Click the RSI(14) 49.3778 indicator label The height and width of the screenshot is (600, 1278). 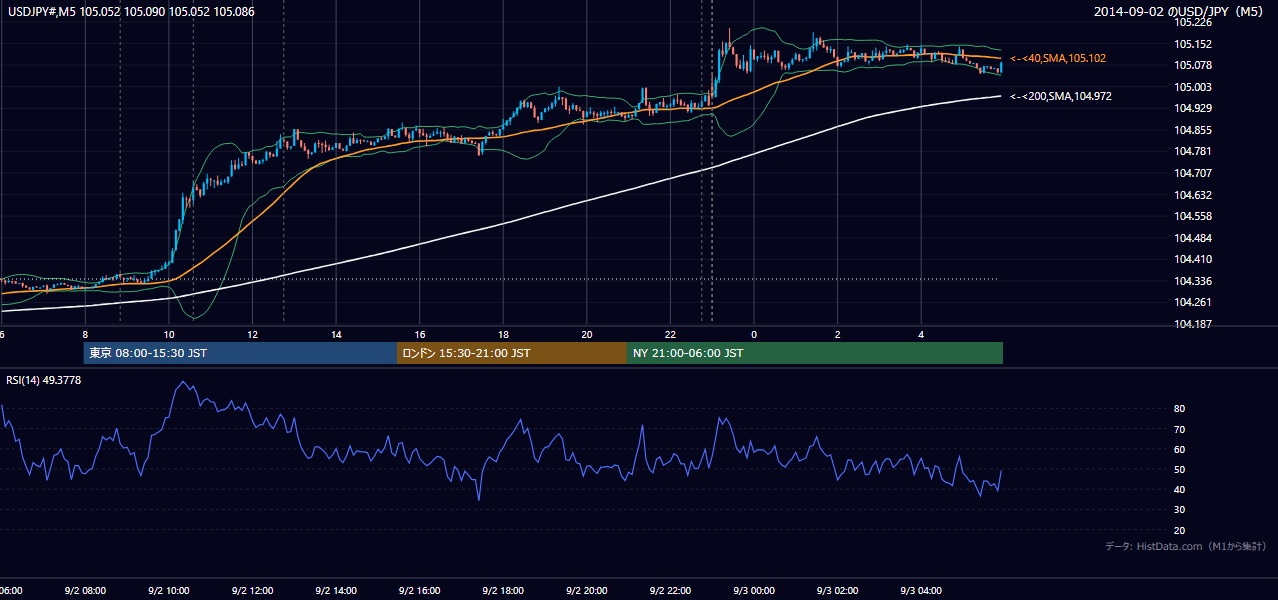click(45, 380)
